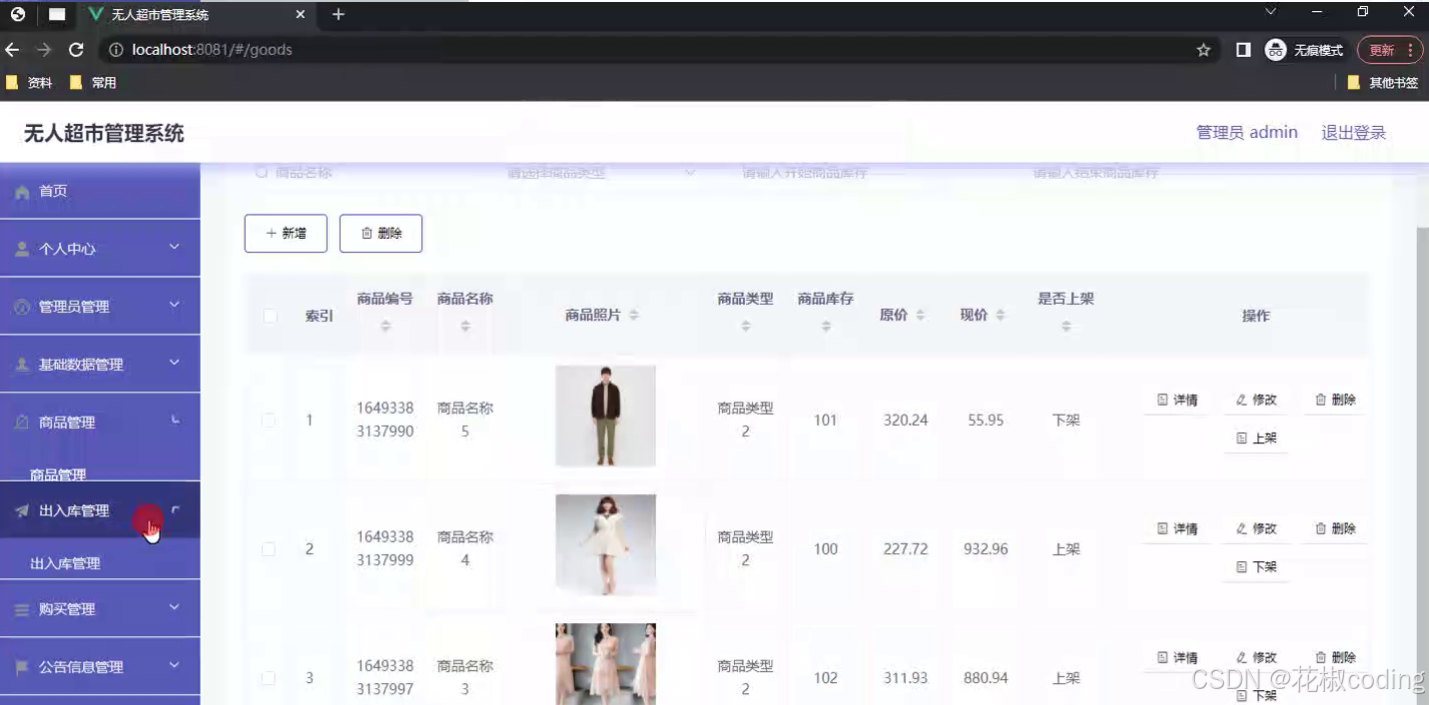Select 商品管理 submenu item
Screen dimensions: 1429x705
click(x=58, y=475)
